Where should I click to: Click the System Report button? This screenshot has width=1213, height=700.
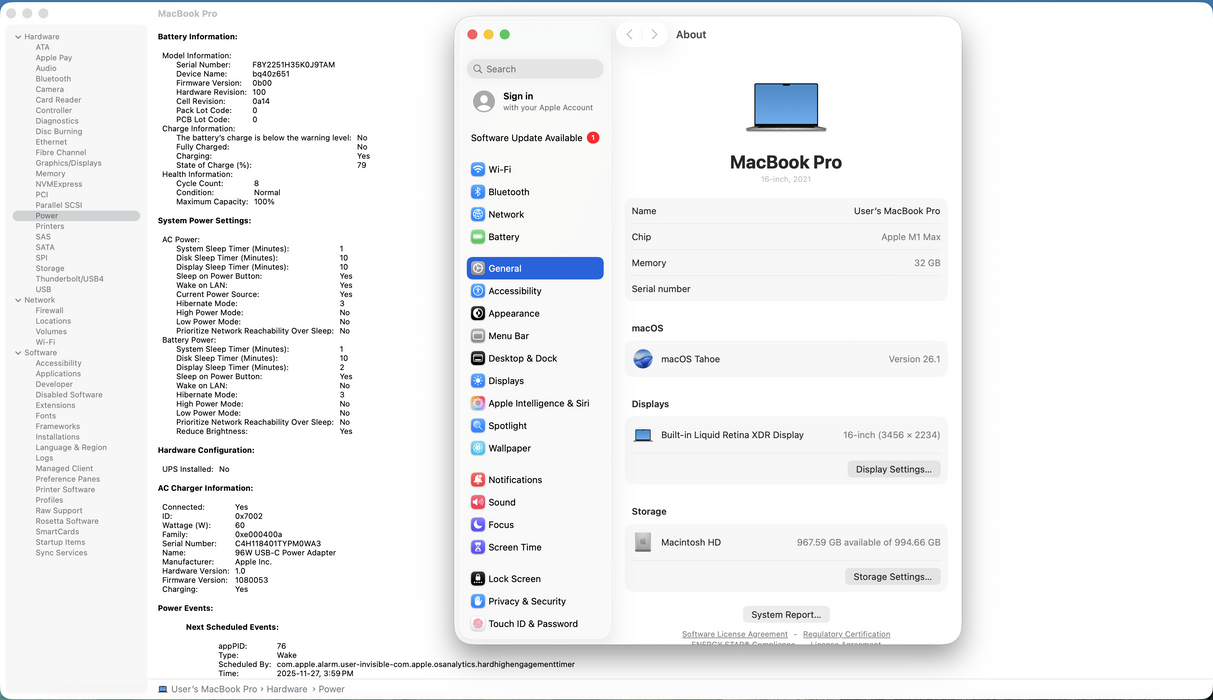click(x=786, y=614)
